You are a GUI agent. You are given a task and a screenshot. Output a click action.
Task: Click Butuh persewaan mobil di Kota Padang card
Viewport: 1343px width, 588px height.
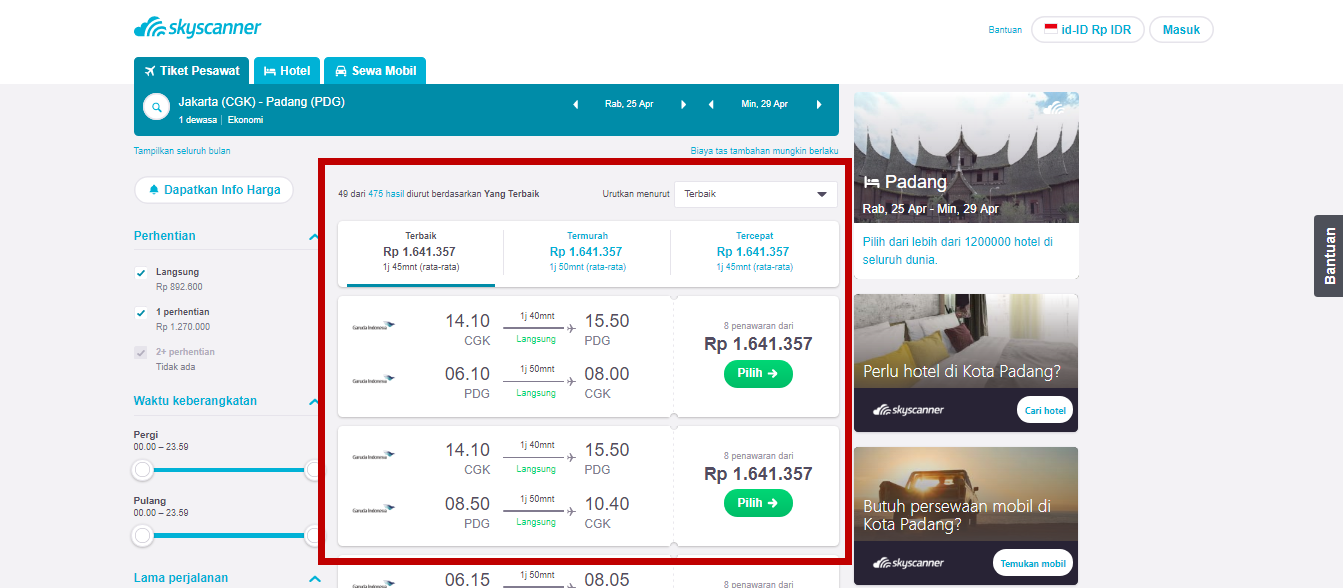(966, 516)
